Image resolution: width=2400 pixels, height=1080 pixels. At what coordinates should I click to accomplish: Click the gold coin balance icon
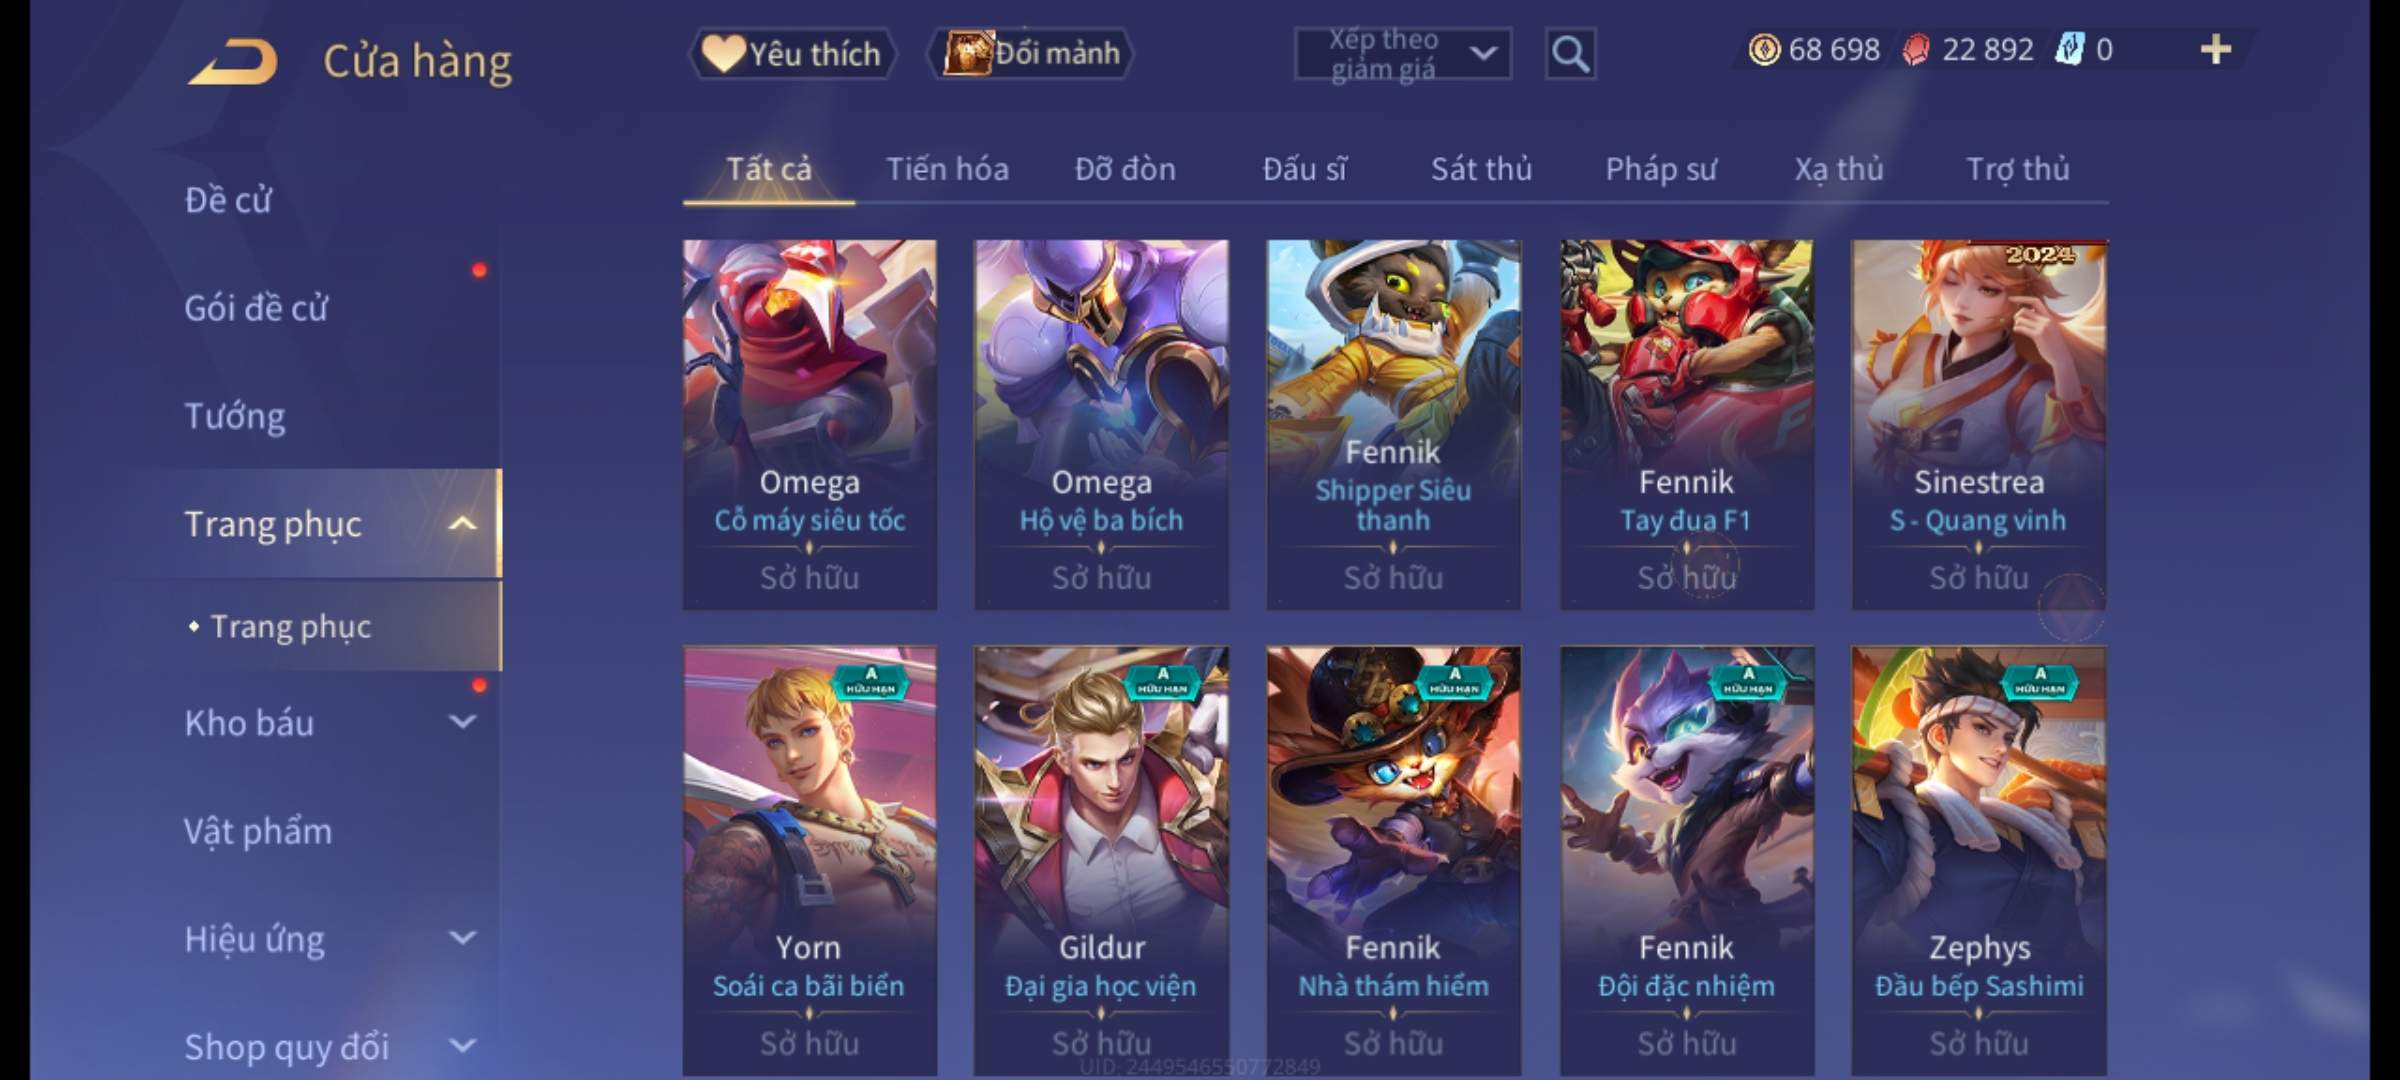(1764, 49)
